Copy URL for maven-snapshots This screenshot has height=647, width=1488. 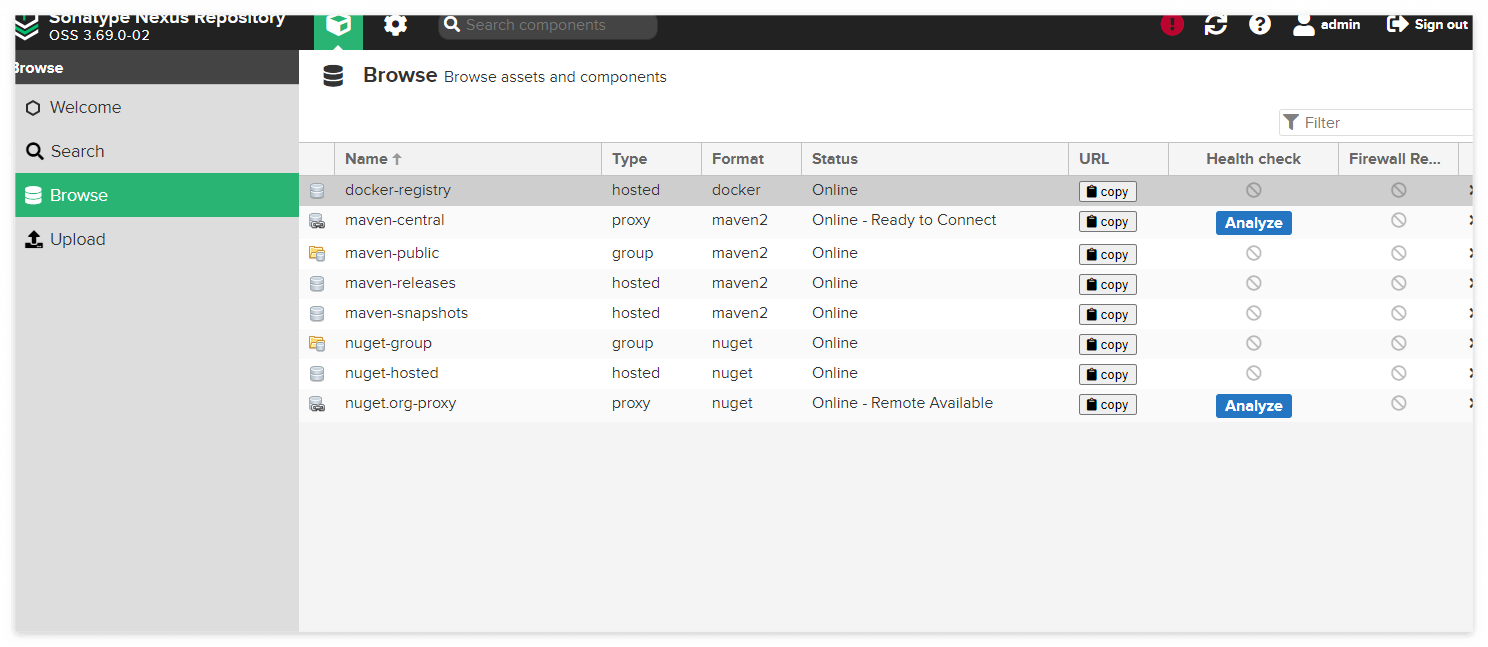1108,315
